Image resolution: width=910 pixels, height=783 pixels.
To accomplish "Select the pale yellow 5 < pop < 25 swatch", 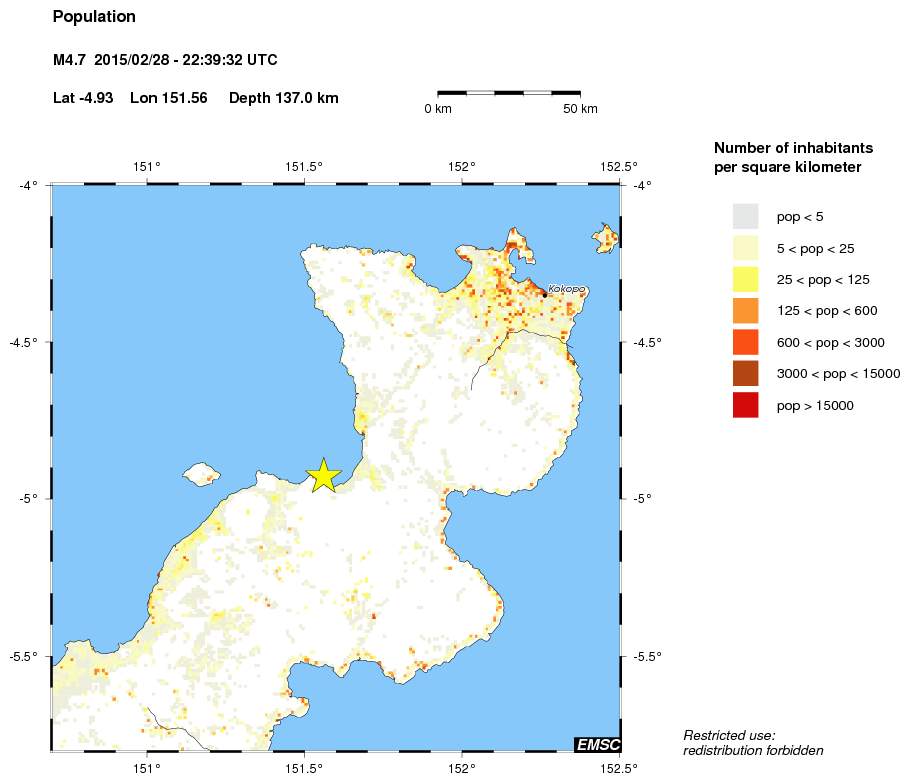I will (x=745, y=248).
